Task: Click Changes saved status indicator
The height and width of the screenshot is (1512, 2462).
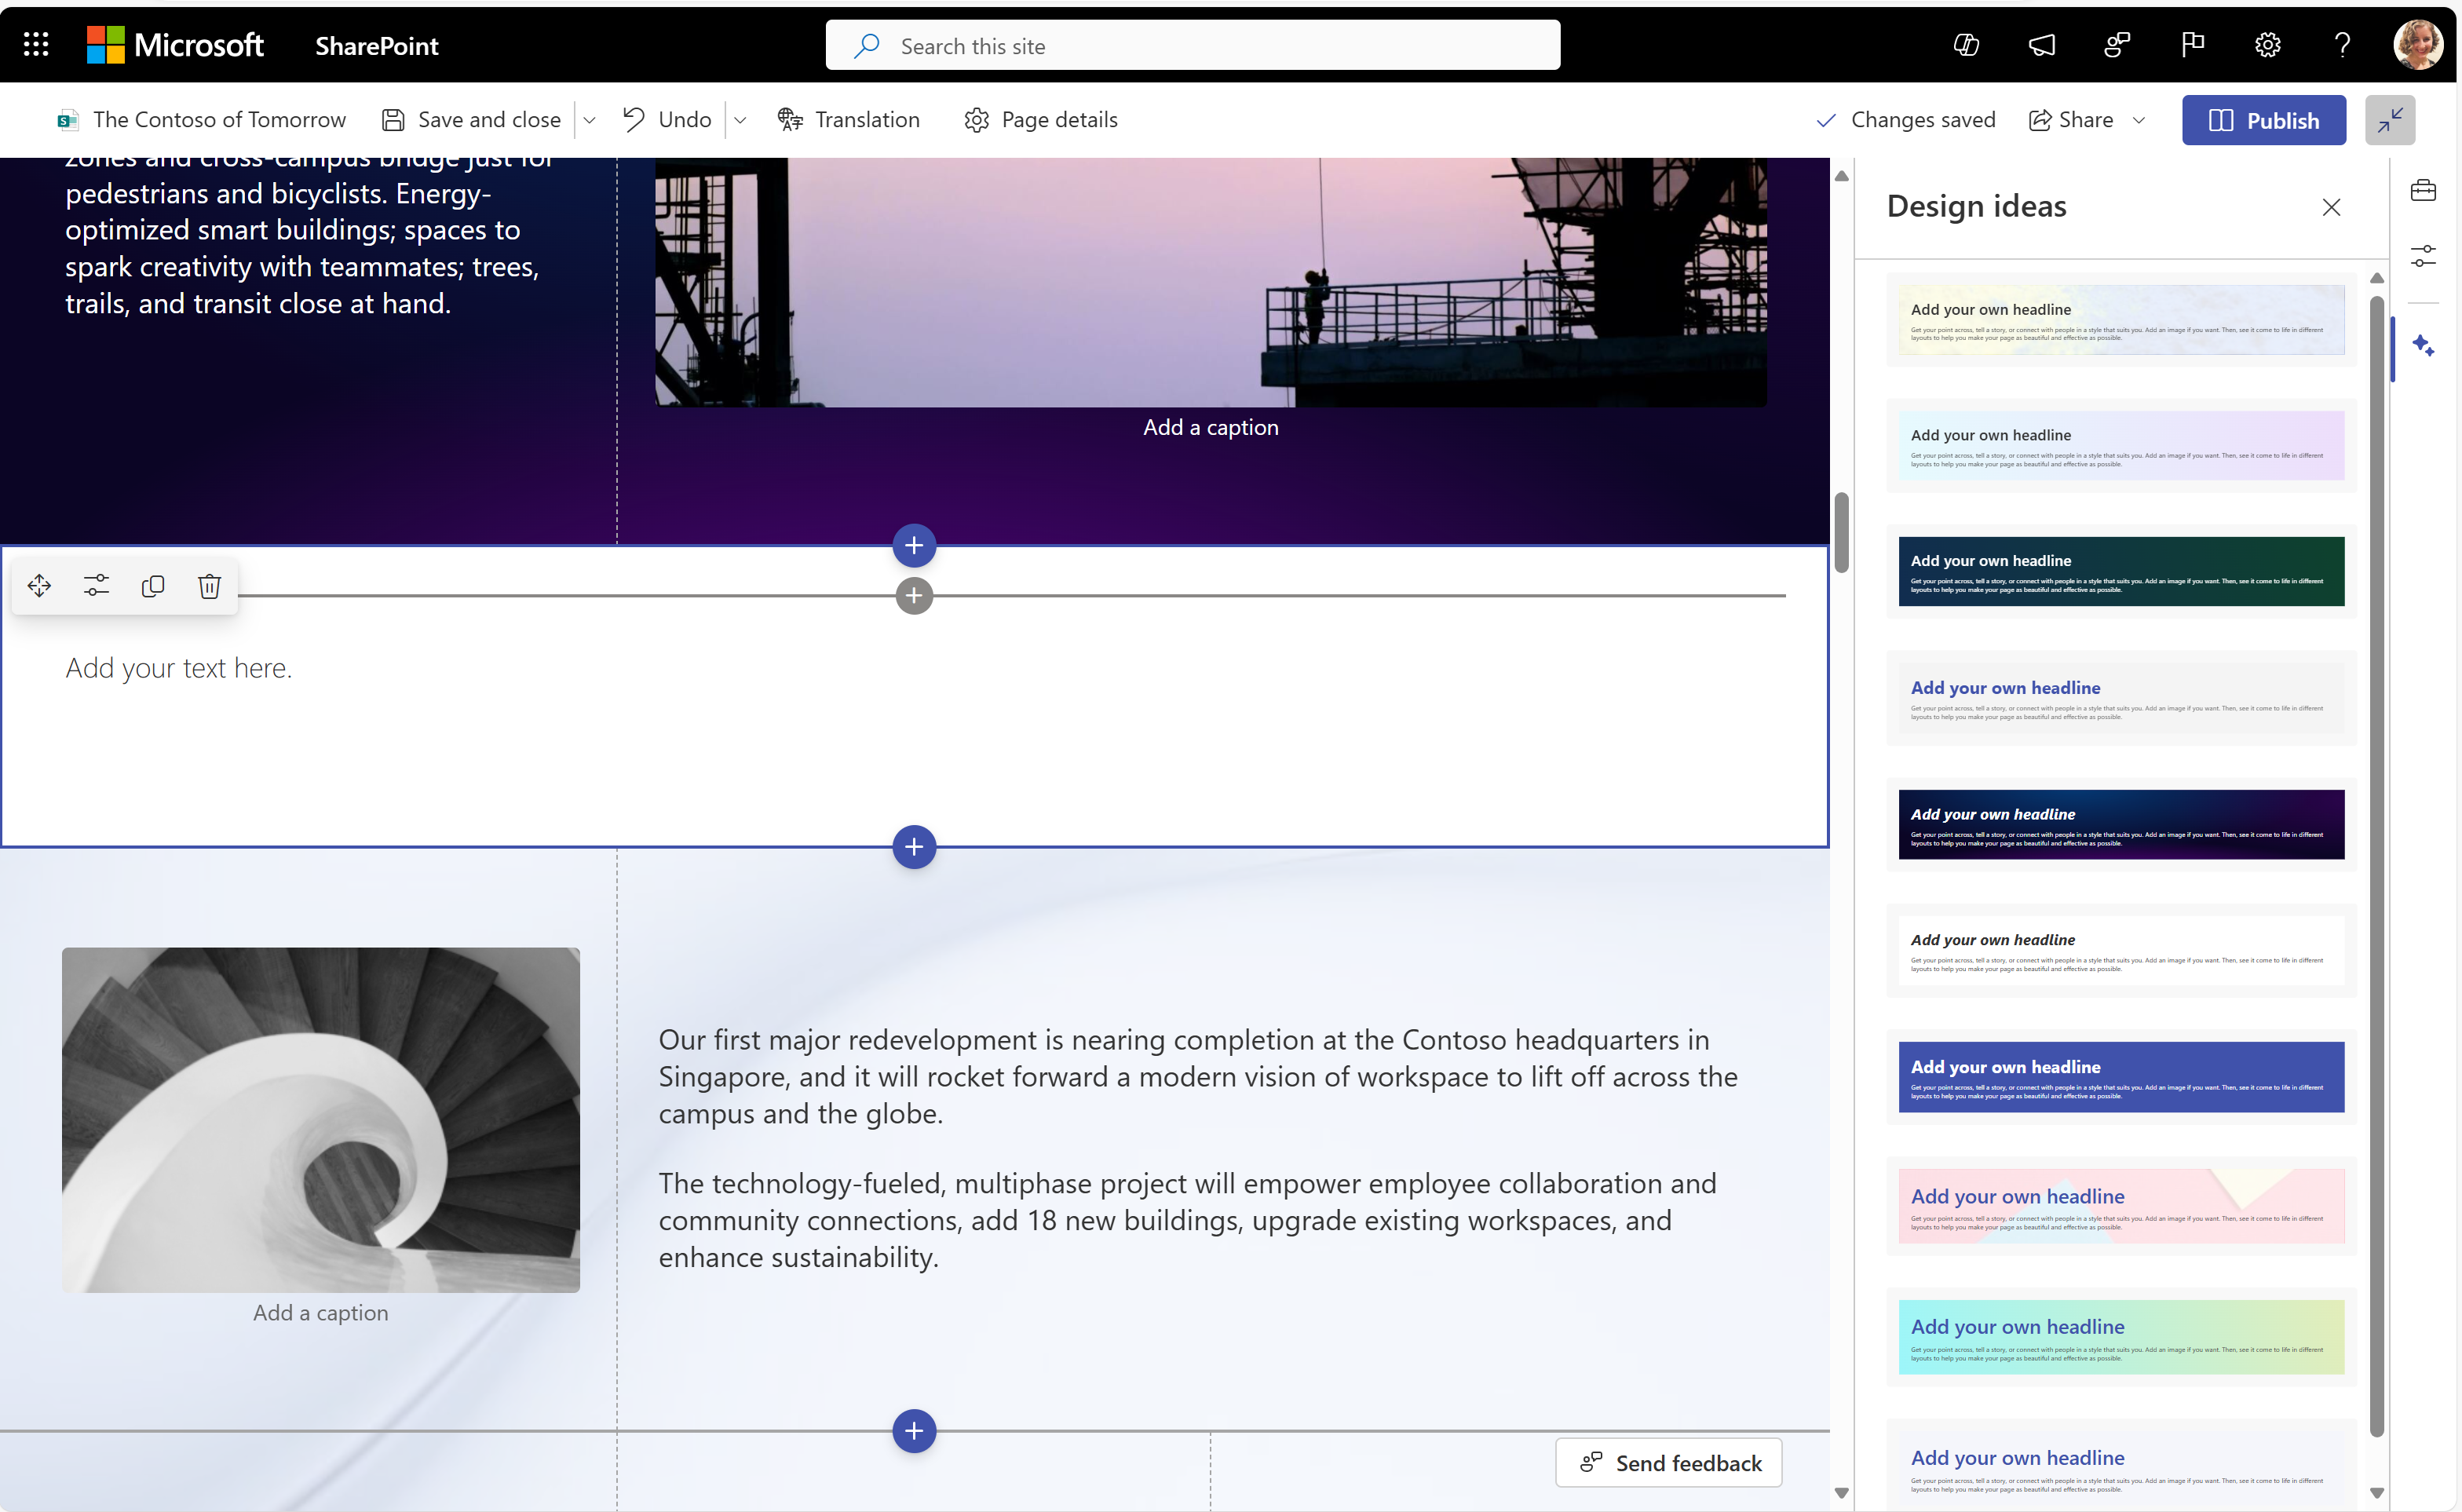Action: tap(1906, 119)
